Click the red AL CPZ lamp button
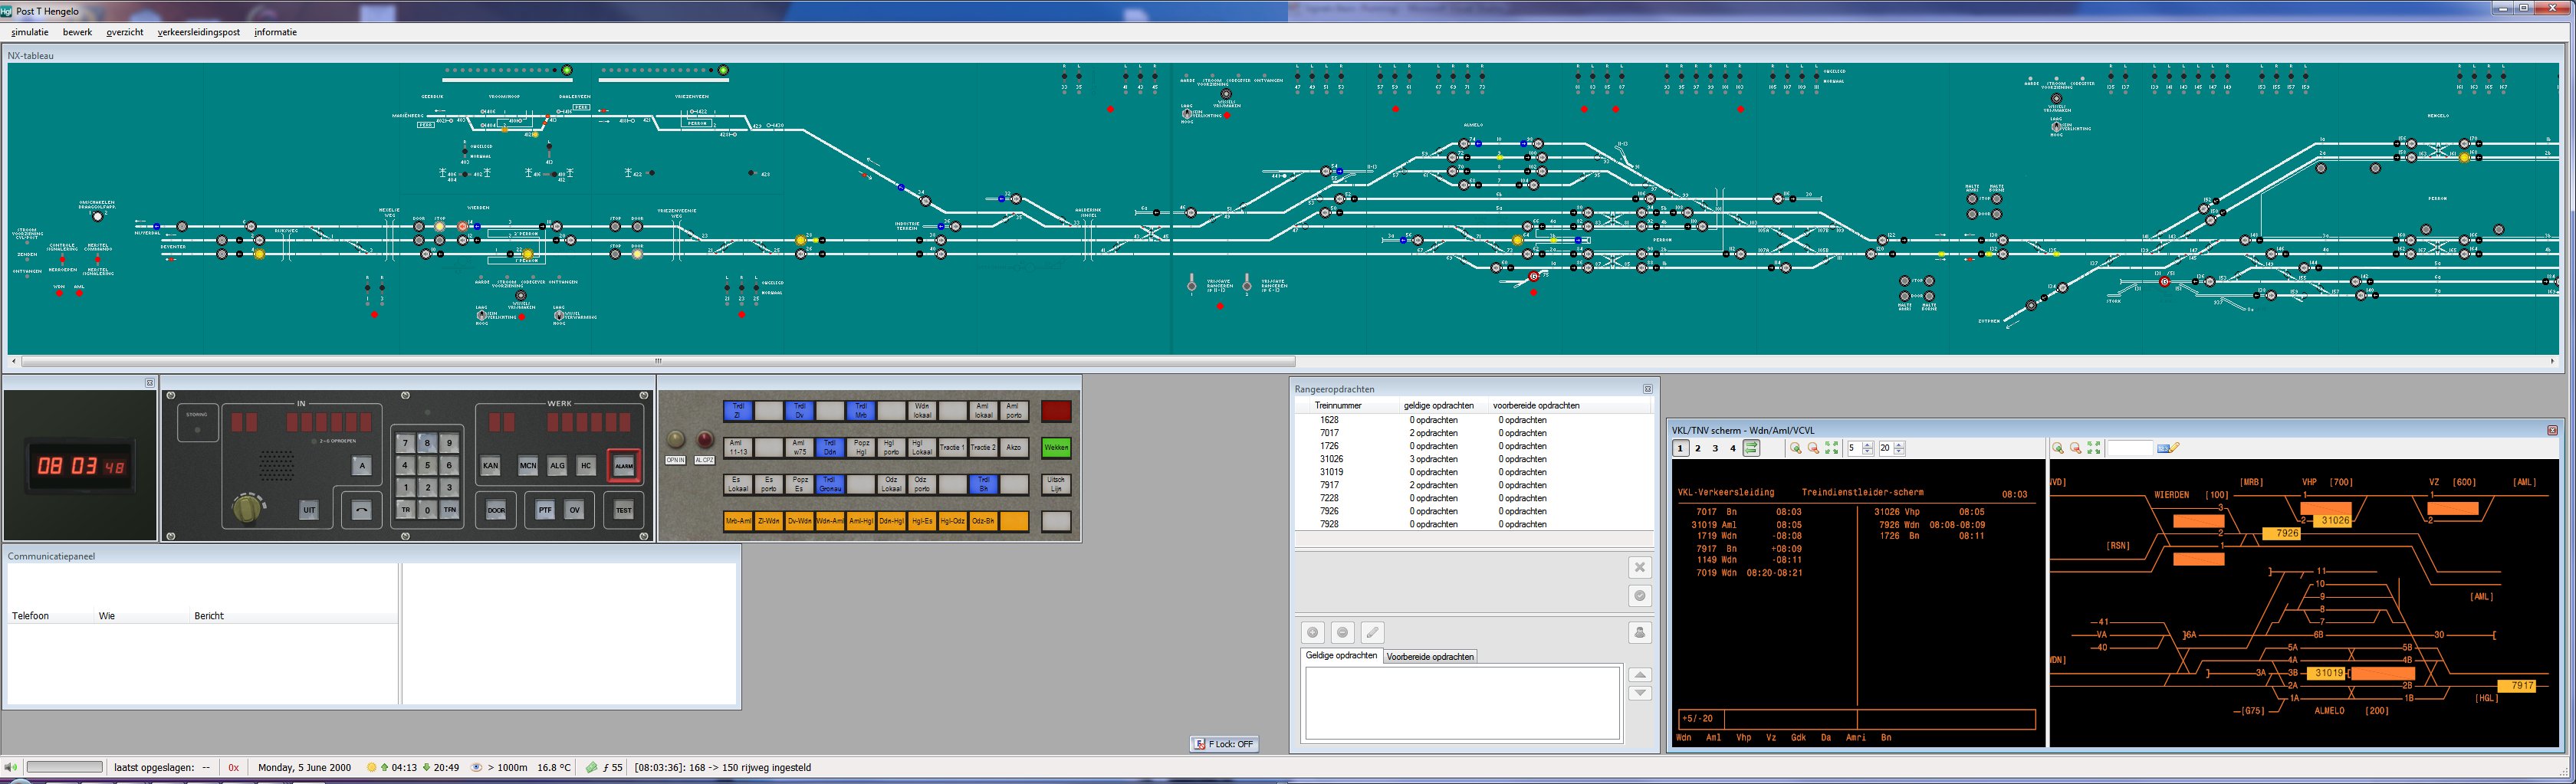The width and height of the screenshot is (2576, 784). tap(705, 440)
